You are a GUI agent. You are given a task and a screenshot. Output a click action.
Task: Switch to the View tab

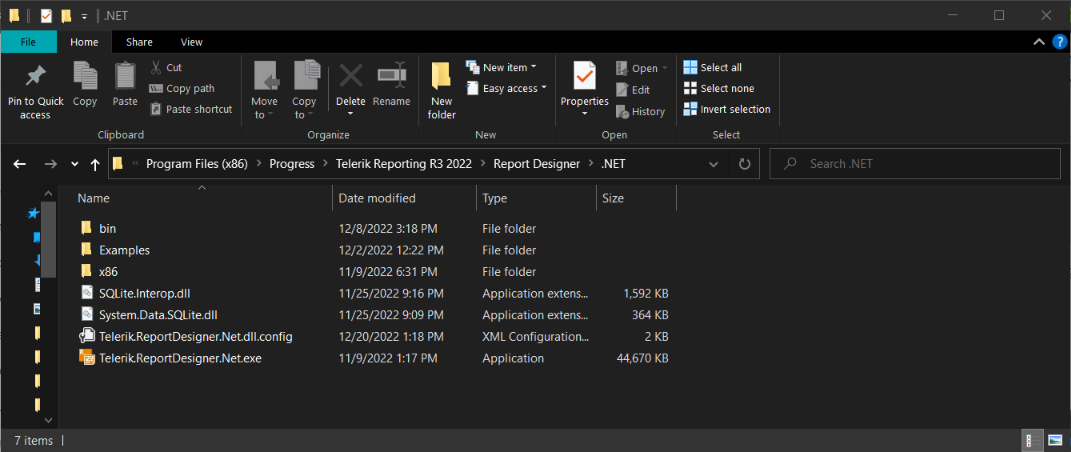191,42
